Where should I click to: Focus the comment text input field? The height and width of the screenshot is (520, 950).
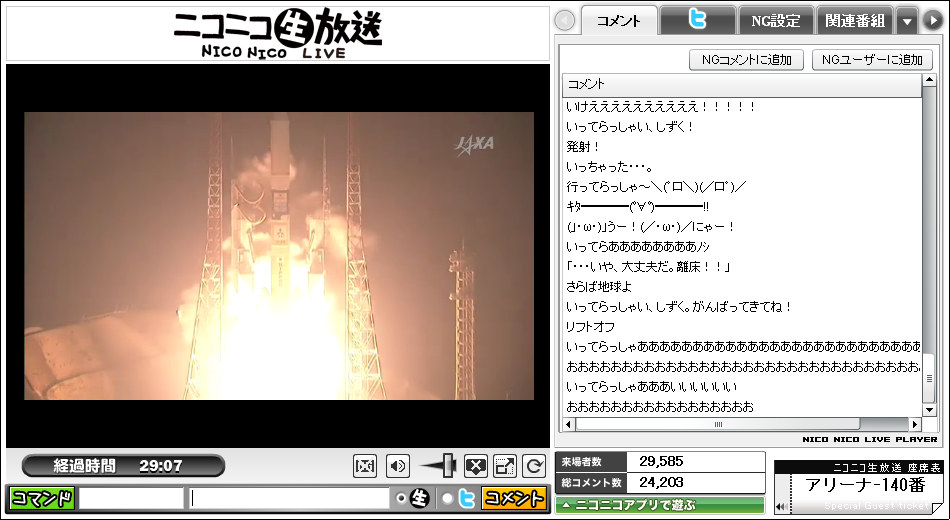[288, 498]
